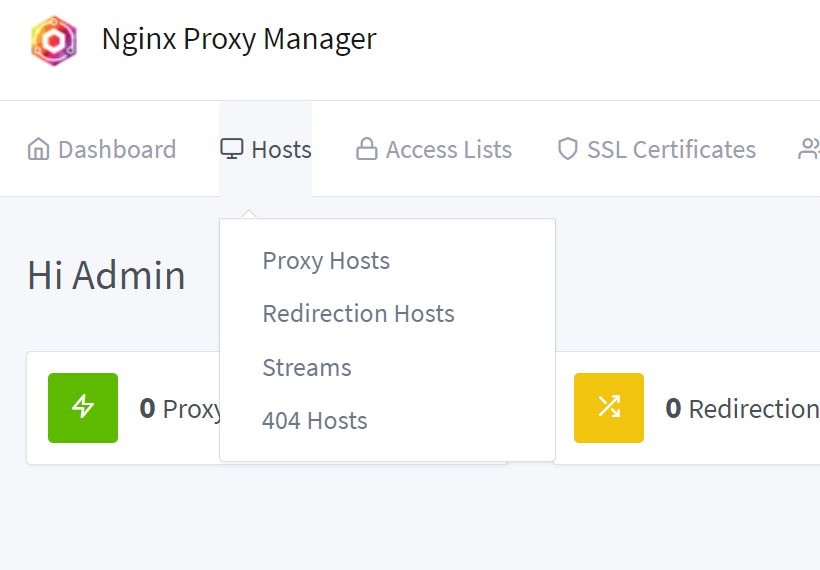Click the Hosts monitor icon
This screenshot has width=820, height=570.
point(232,149)
